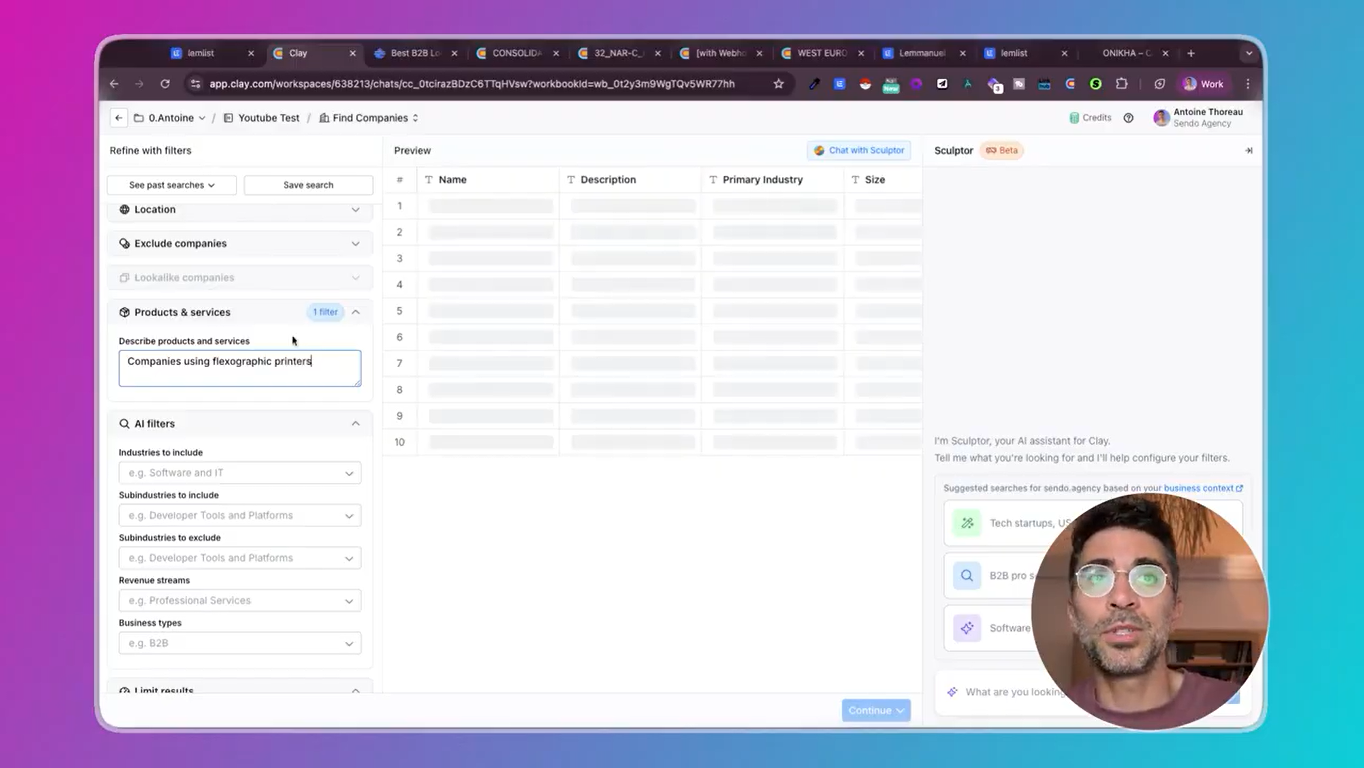1364x768 pixels.
Task: Click the Products & services cube icon
Action: [x=124, y=312]
